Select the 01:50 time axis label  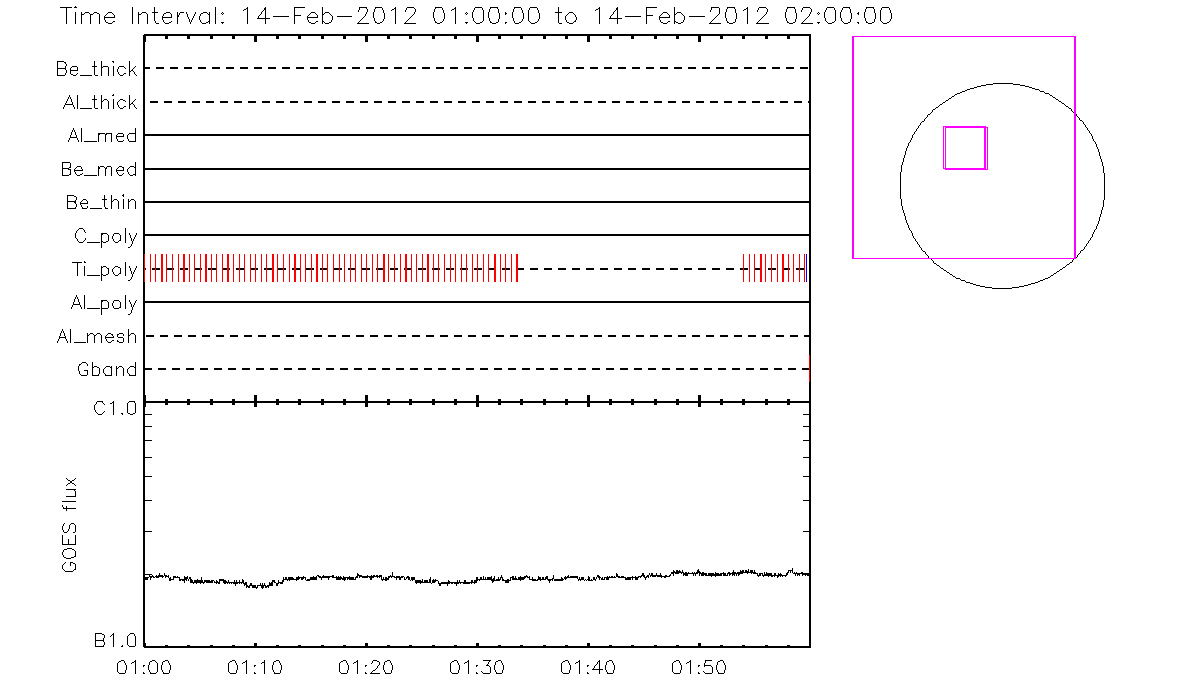click(699, 666)
